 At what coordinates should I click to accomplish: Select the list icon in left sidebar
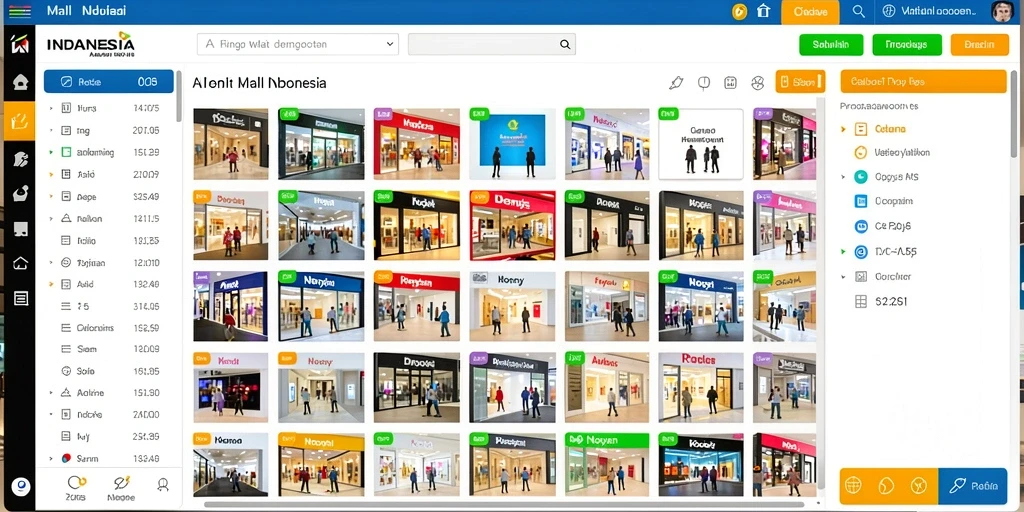(x=21, y=299)
